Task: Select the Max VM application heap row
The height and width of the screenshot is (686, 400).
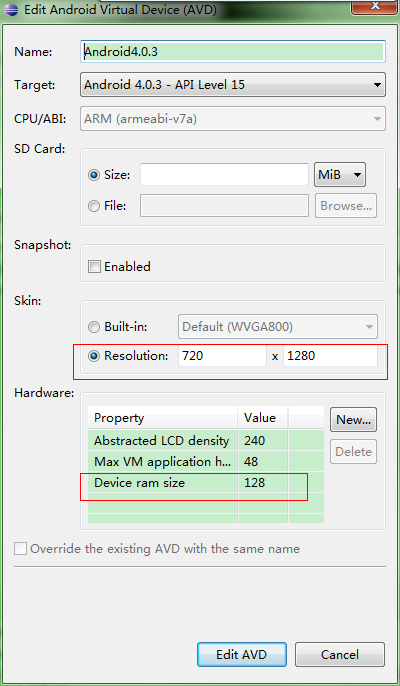Action: 206,462
